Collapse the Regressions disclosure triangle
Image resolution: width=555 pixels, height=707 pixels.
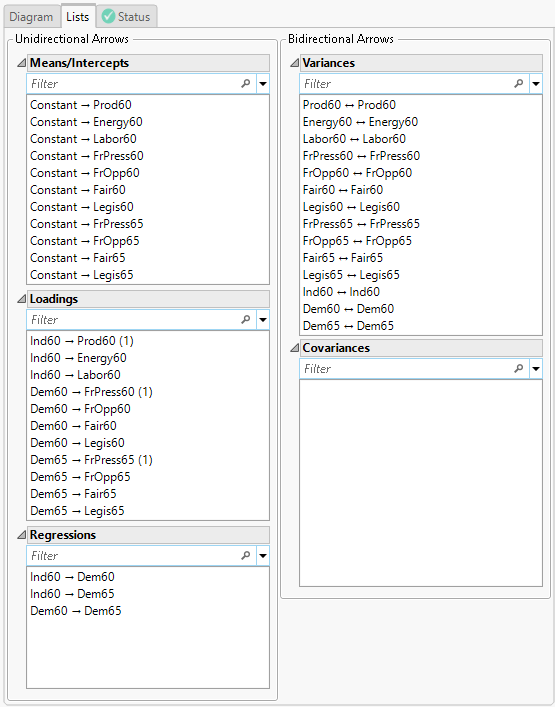click(21, 535)
